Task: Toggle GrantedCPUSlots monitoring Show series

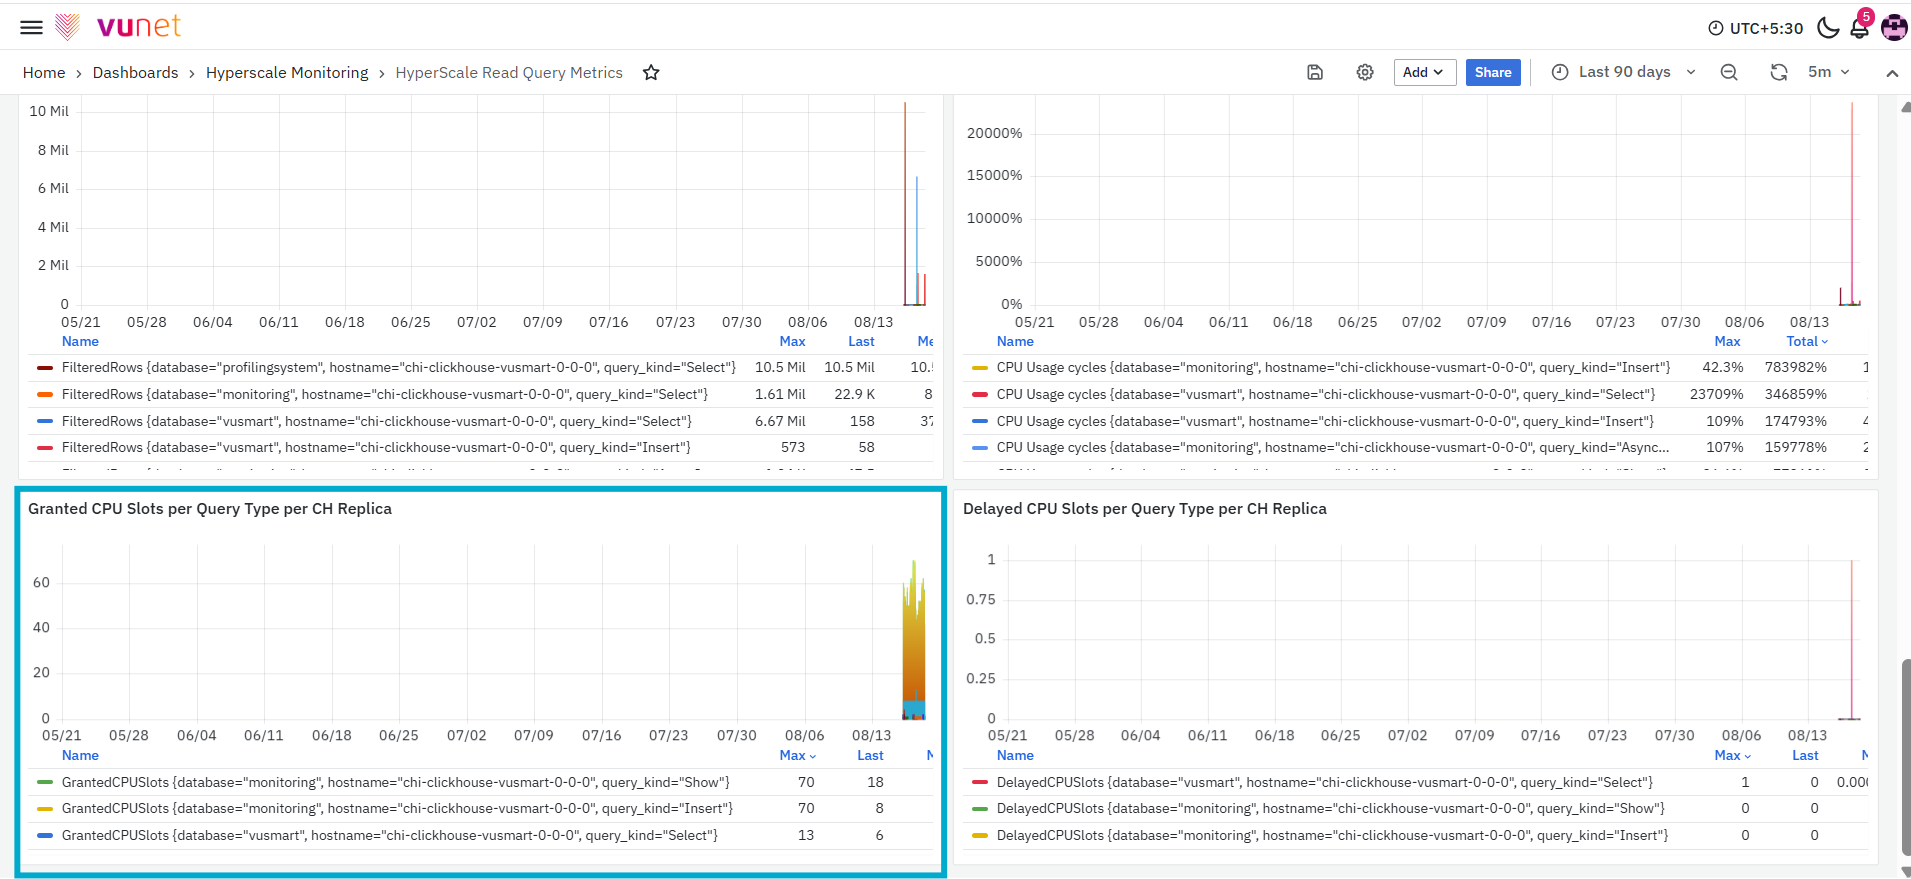Action: click(x=396, y=782)
